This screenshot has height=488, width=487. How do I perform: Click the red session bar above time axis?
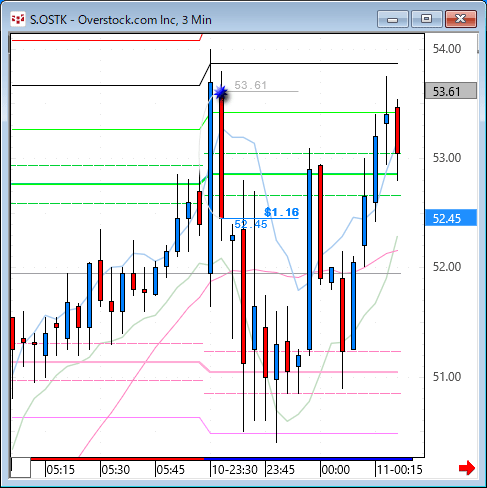click(x=117, y=459)
